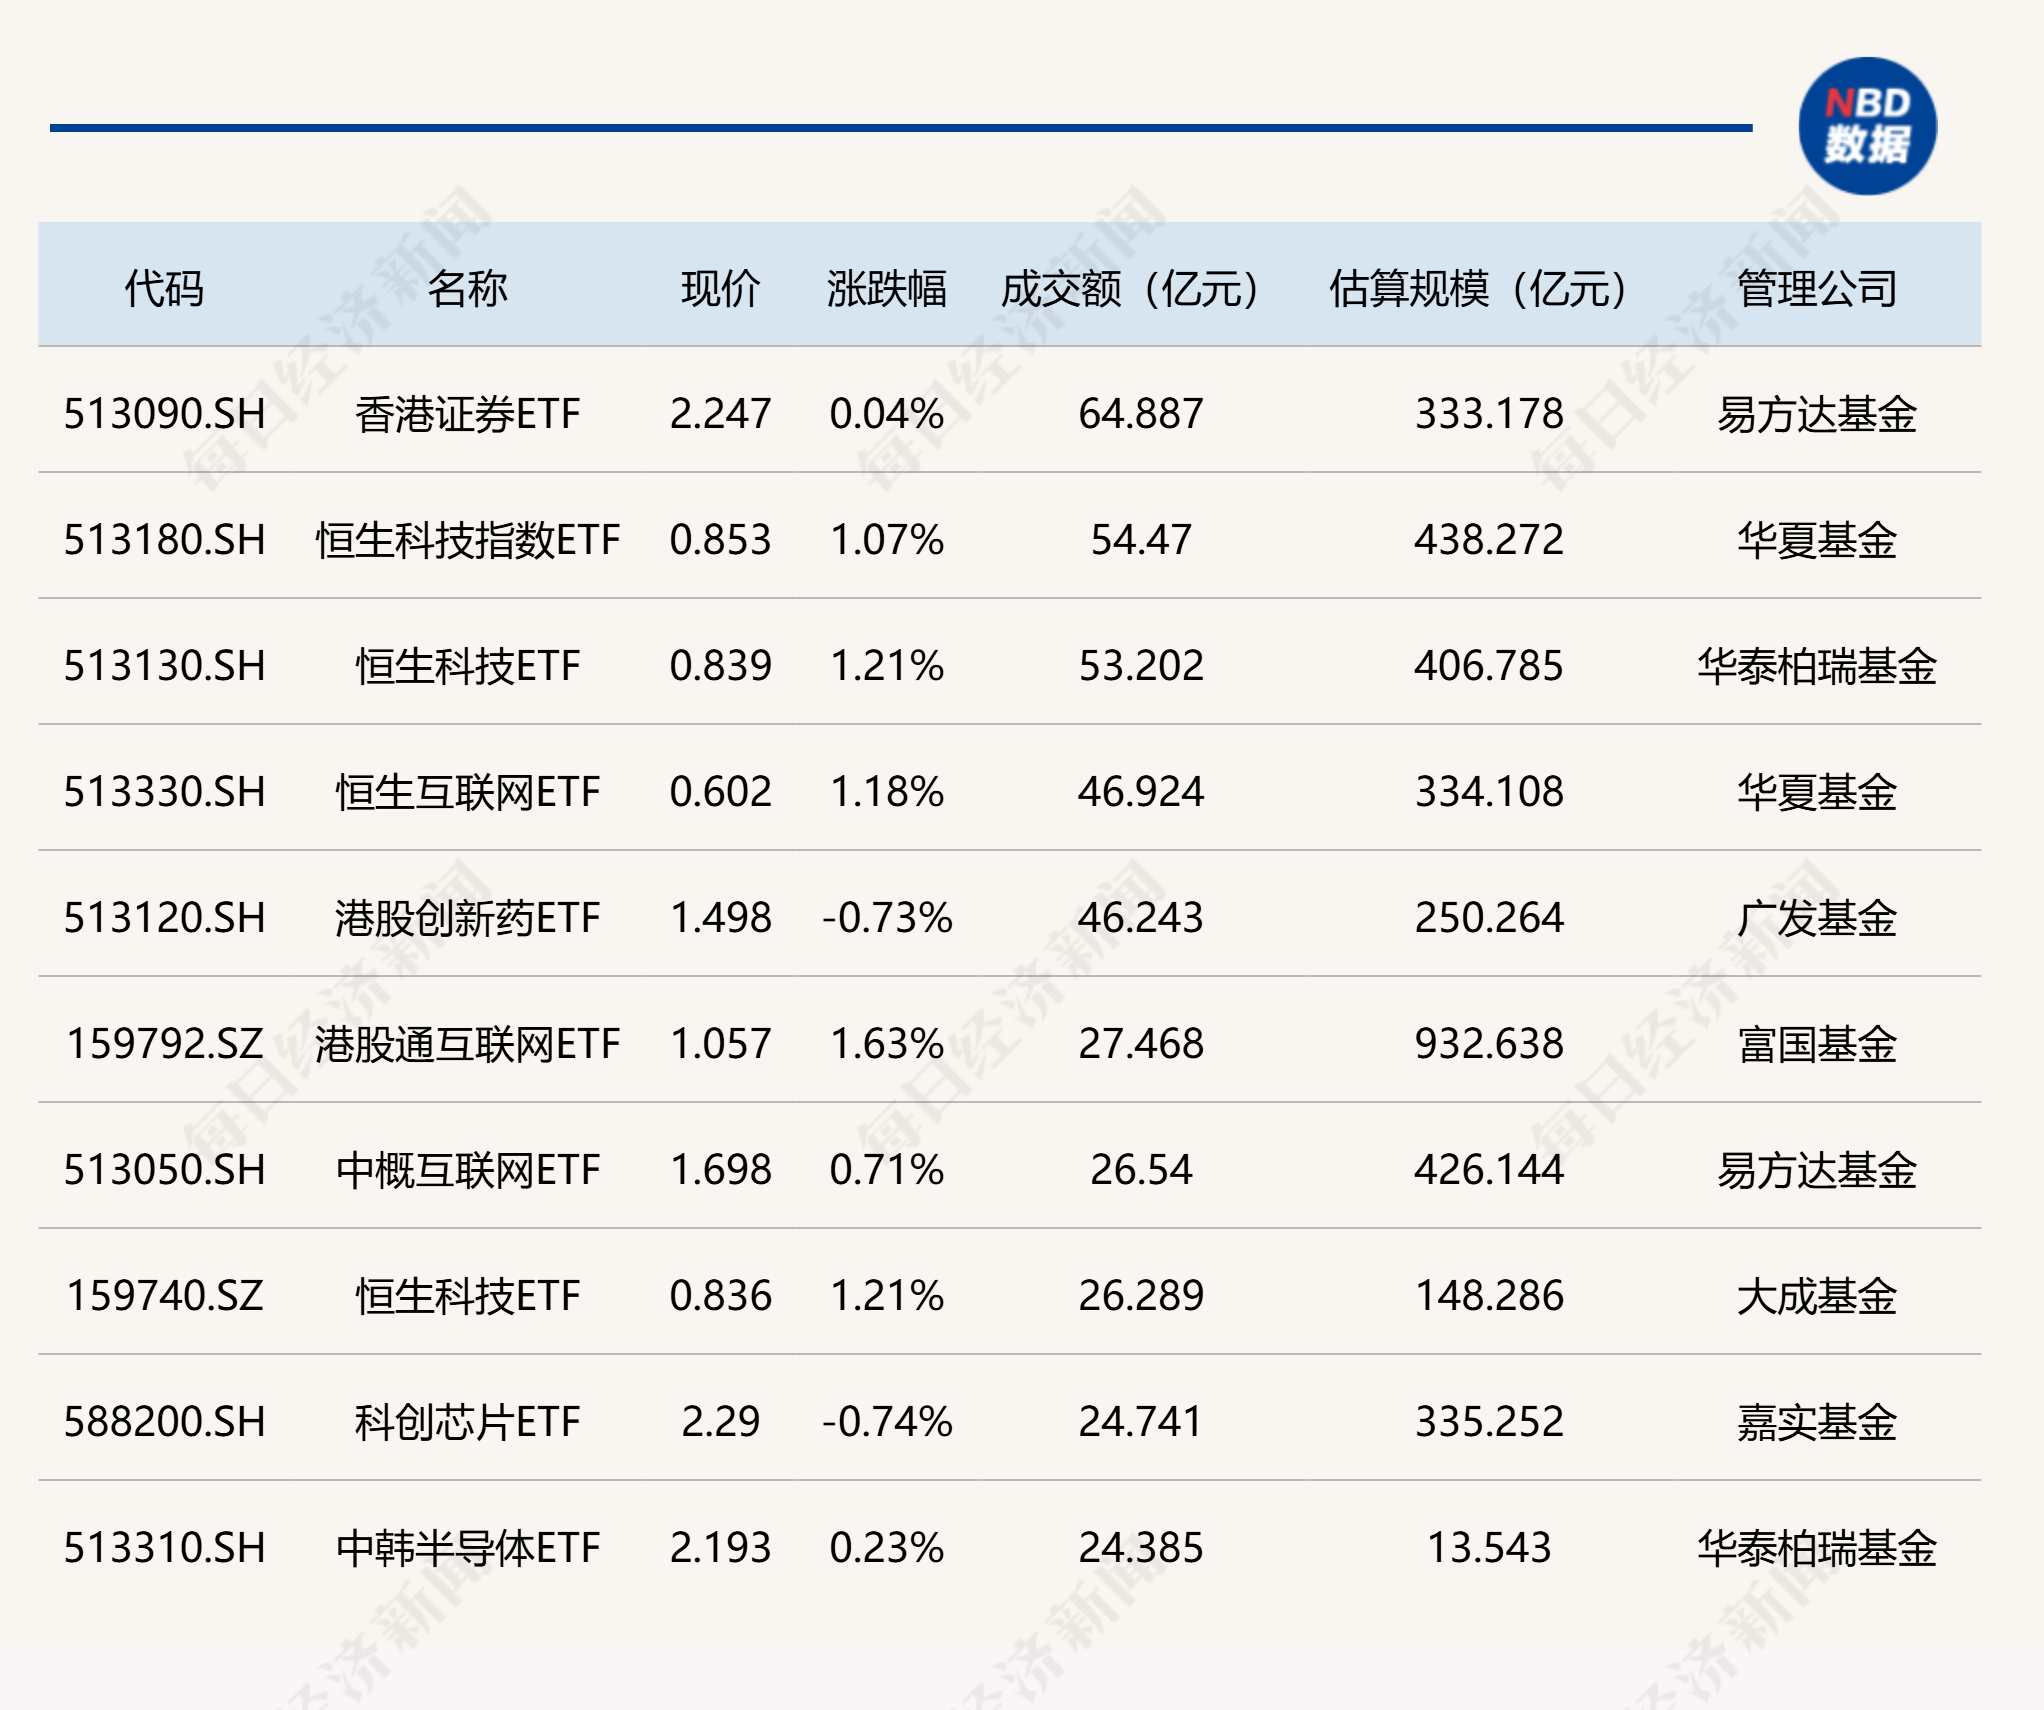The image size is (2044, 1710).
Task: Click scale value 406.785
Action: pyautogui.click(x=1488, y=666)
